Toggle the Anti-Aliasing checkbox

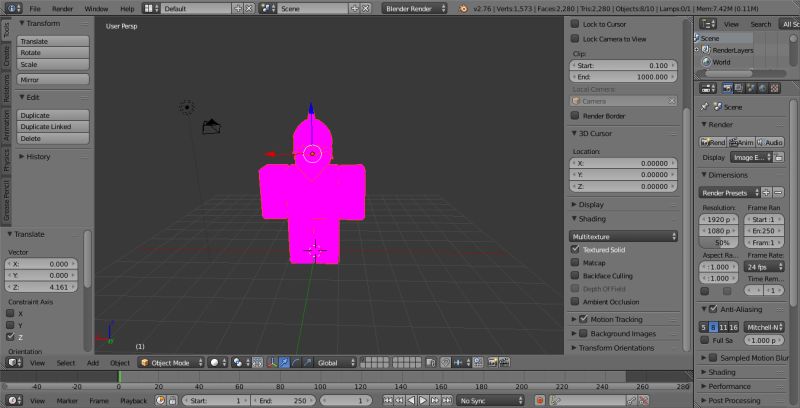point(713,309)
